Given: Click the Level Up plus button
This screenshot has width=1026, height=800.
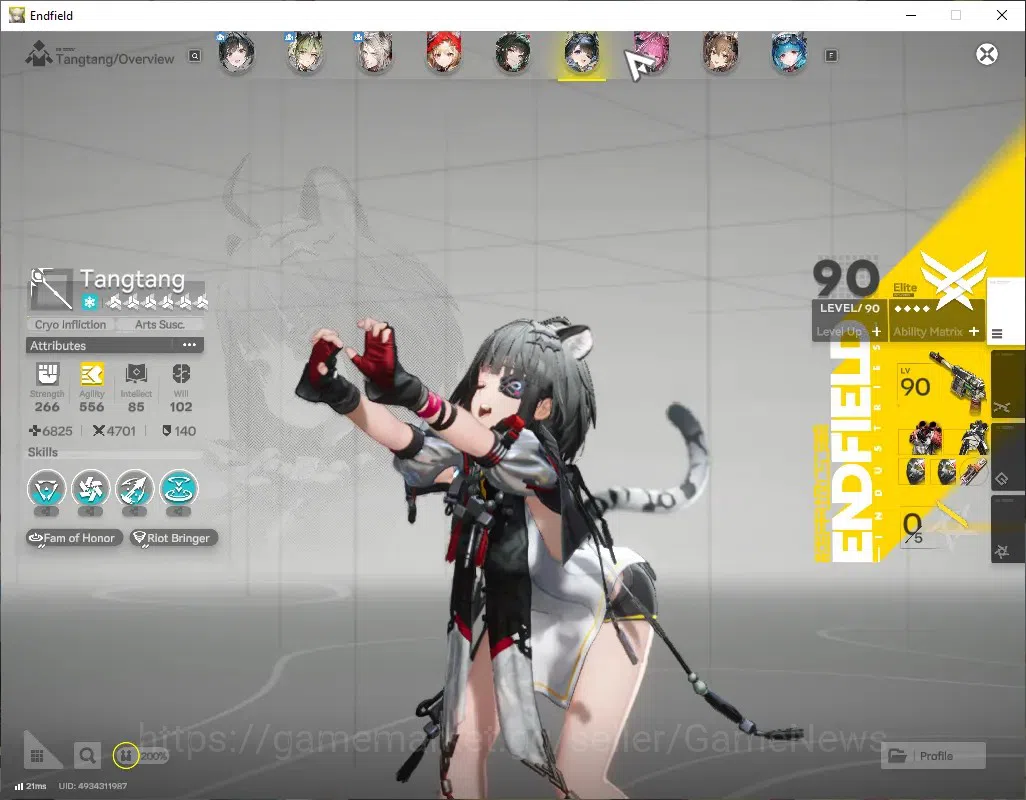Looking at the screenshot, I should [876, 332].
